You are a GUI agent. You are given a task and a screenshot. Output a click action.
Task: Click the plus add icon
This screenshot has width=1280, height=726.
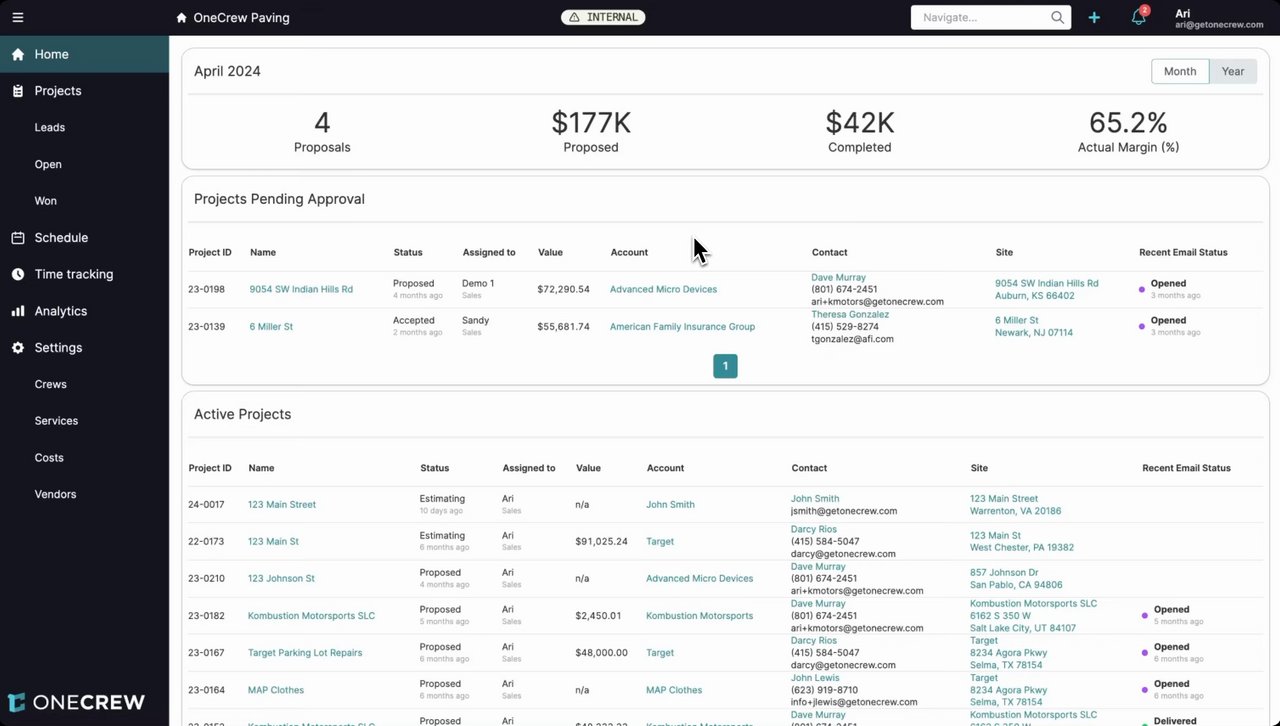pos(1094,17)
